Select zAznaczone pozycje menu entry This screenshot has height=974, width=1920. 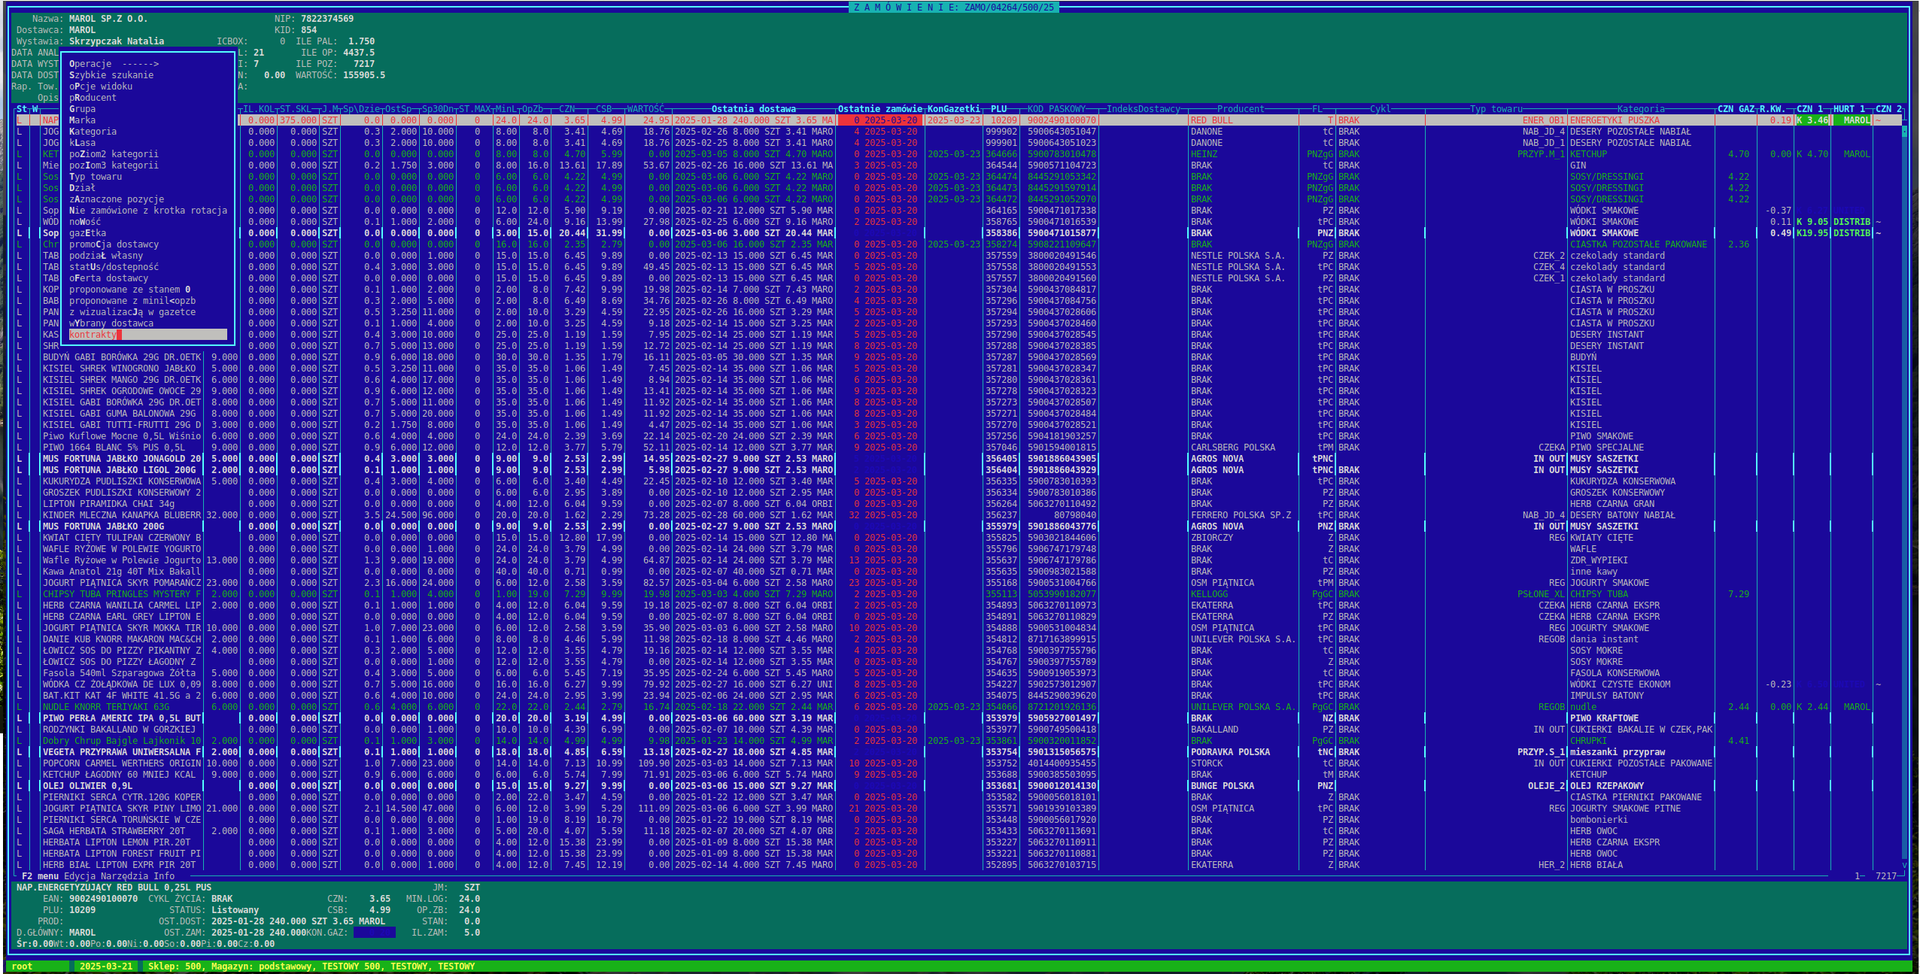click(x=116, y=199)
